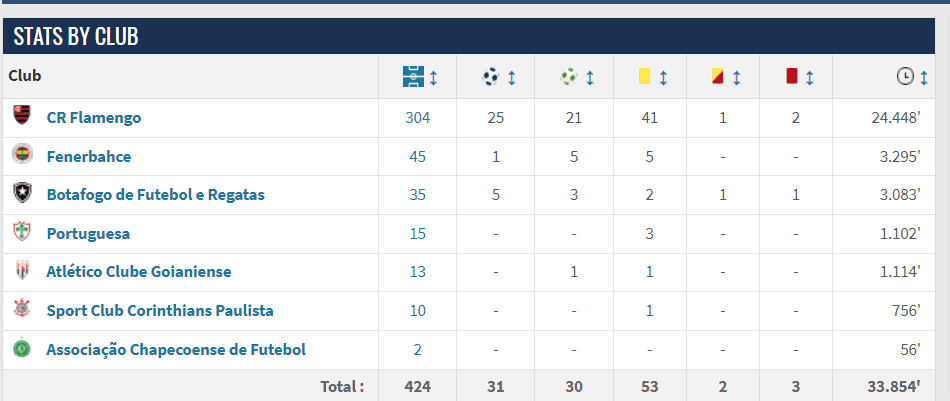Screen dimensions: 950x401
Task: Click the Sport Club Corinthians Paulista crest
Action: [x=22, y=310]
